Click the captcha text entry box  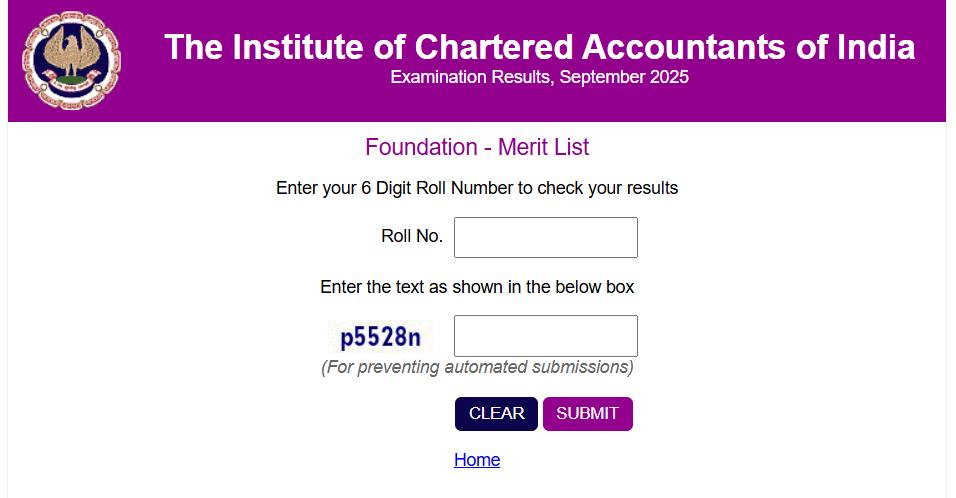[x=545, y=336]
